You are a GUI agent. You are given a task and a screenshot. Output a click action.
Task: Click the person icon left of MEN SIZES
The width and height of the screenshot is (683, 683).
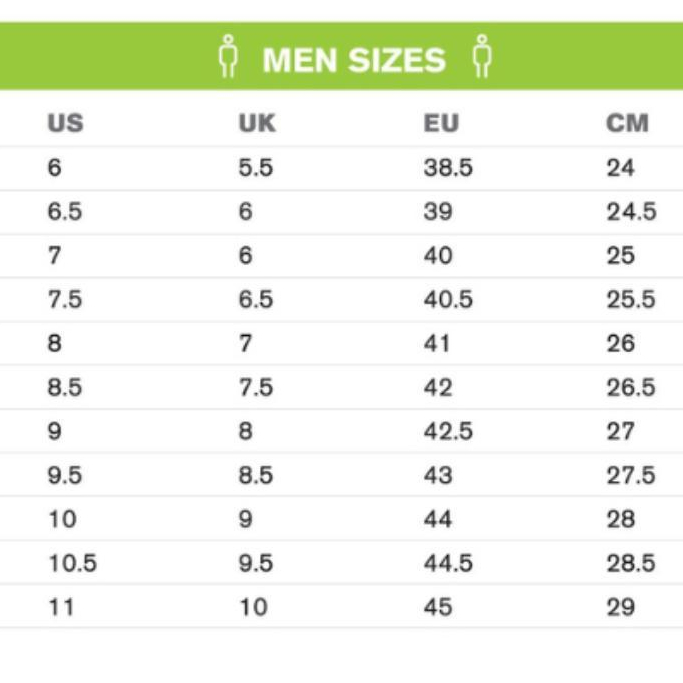tap(229, 57)
